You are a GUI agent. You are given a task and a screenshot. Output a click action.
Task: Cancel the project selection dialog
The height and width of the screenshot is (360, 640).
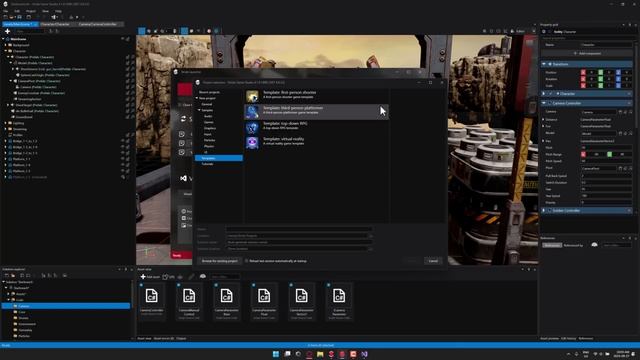tap(433, 261)
